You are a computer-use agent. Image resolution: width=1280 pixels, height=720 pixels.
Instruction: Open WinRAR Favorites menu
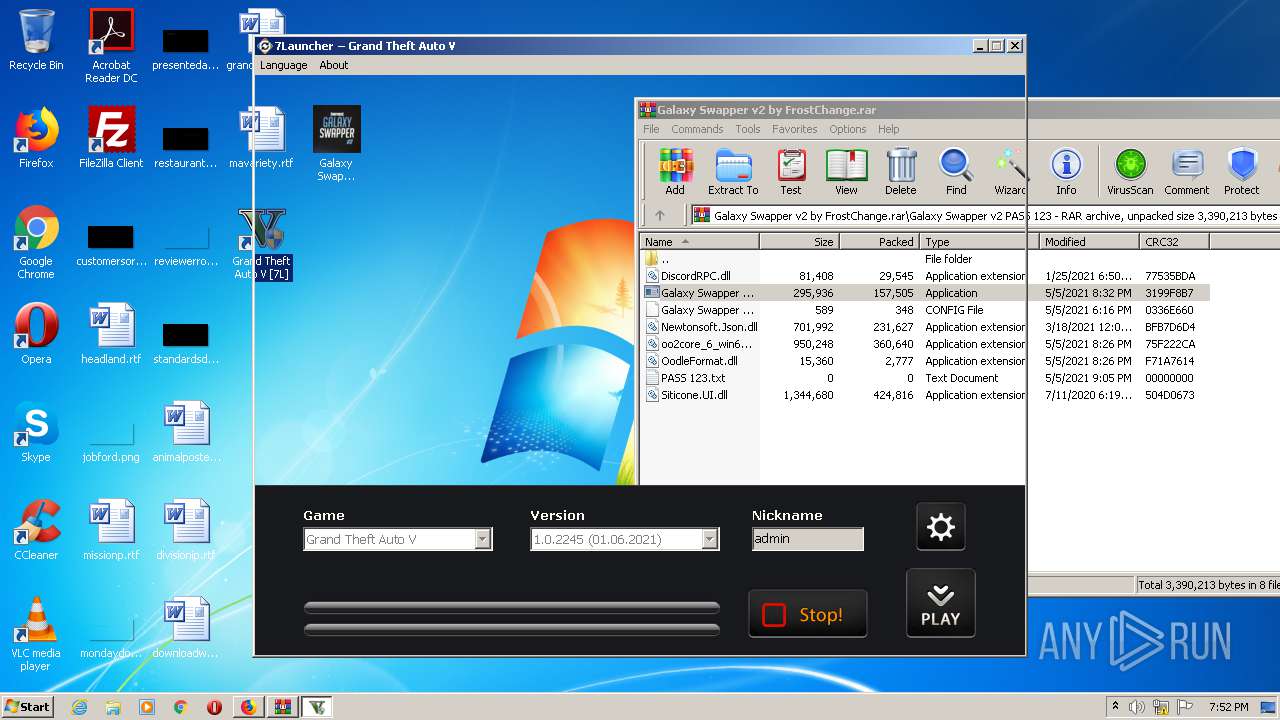point(795,129)
